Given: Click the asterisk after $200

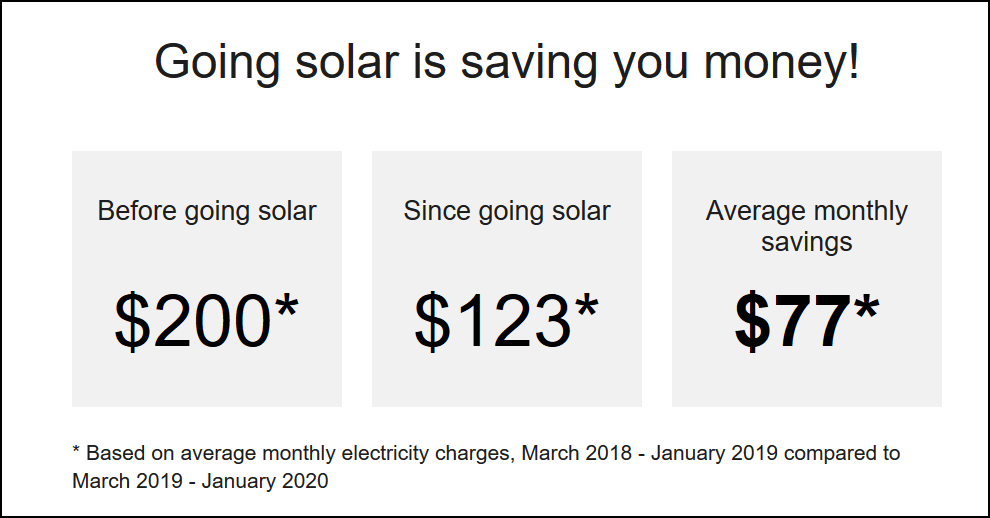Looking at the screenshot, I should click(x=287, y=308).
